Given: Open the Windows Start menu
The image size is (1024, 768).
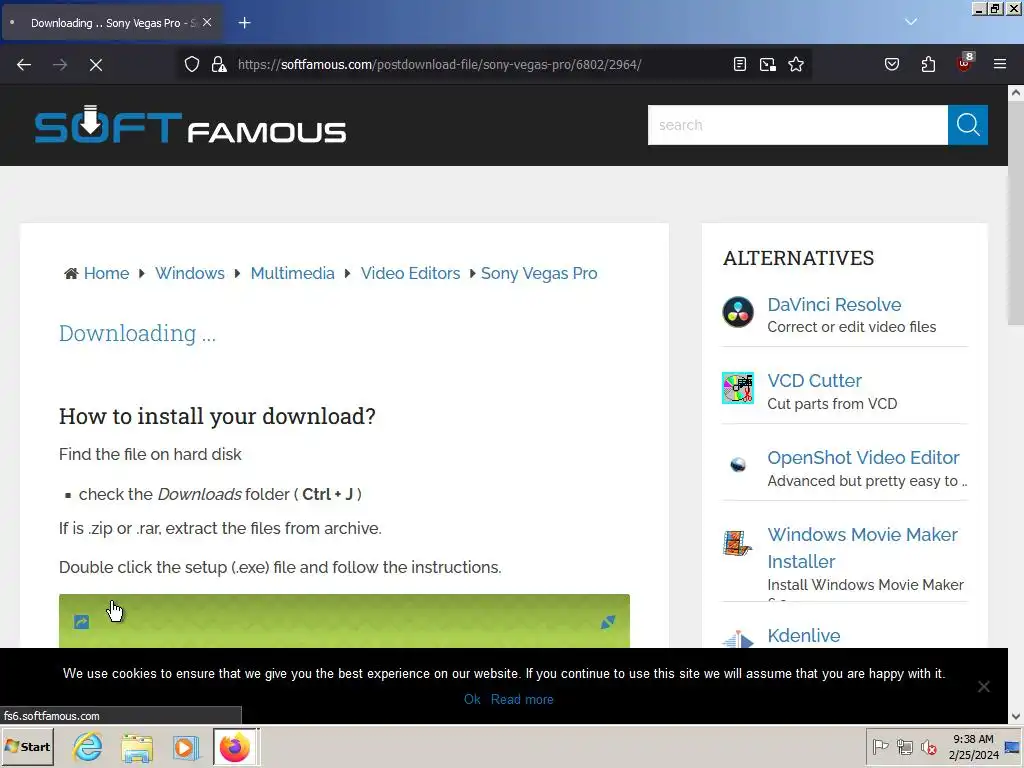Looking at the screenshot, I should [x=28, y=746].
